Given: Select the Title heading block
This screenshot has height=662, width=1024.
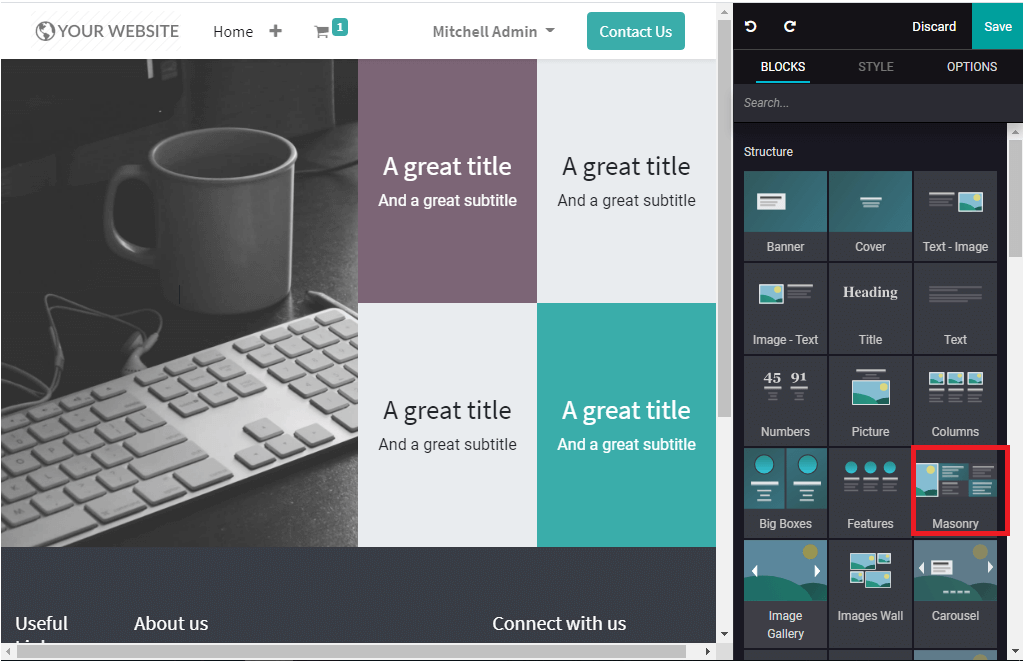Looking at the screenshot, I should click(870, 308).
